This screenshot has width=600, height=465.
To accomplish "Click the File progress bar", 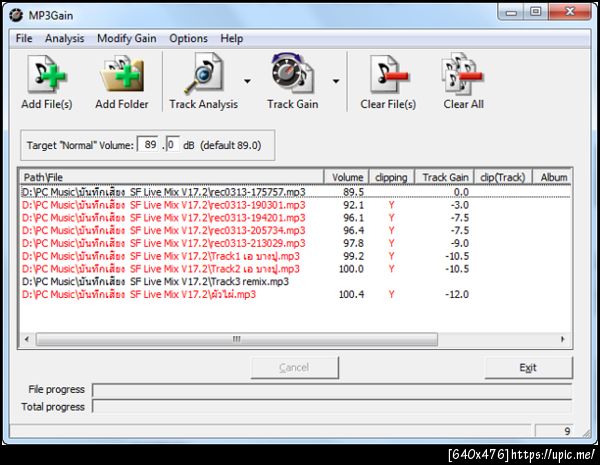I will [x=332, y=390].
